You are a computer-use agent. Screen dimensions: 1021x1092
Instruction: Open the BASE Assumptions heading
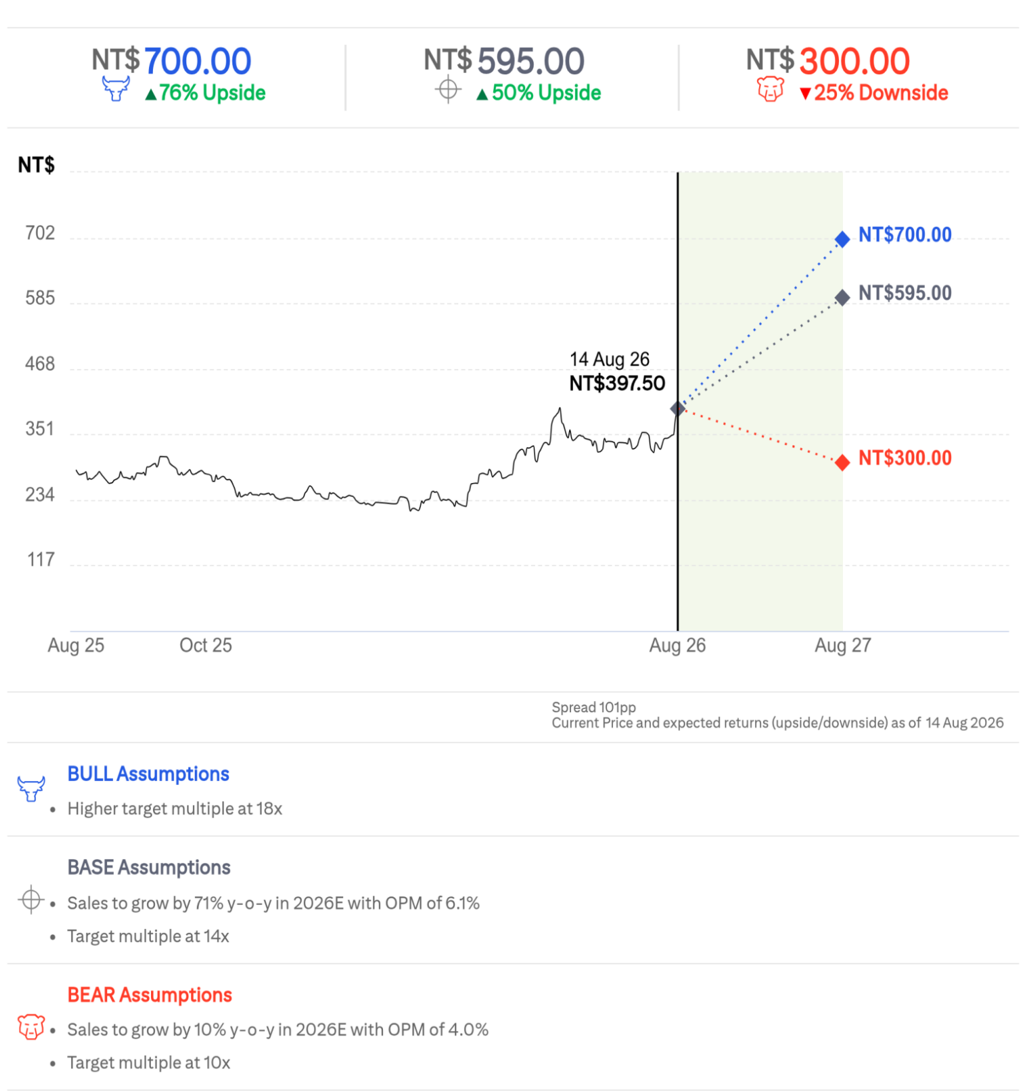click(x=149, y=867)
